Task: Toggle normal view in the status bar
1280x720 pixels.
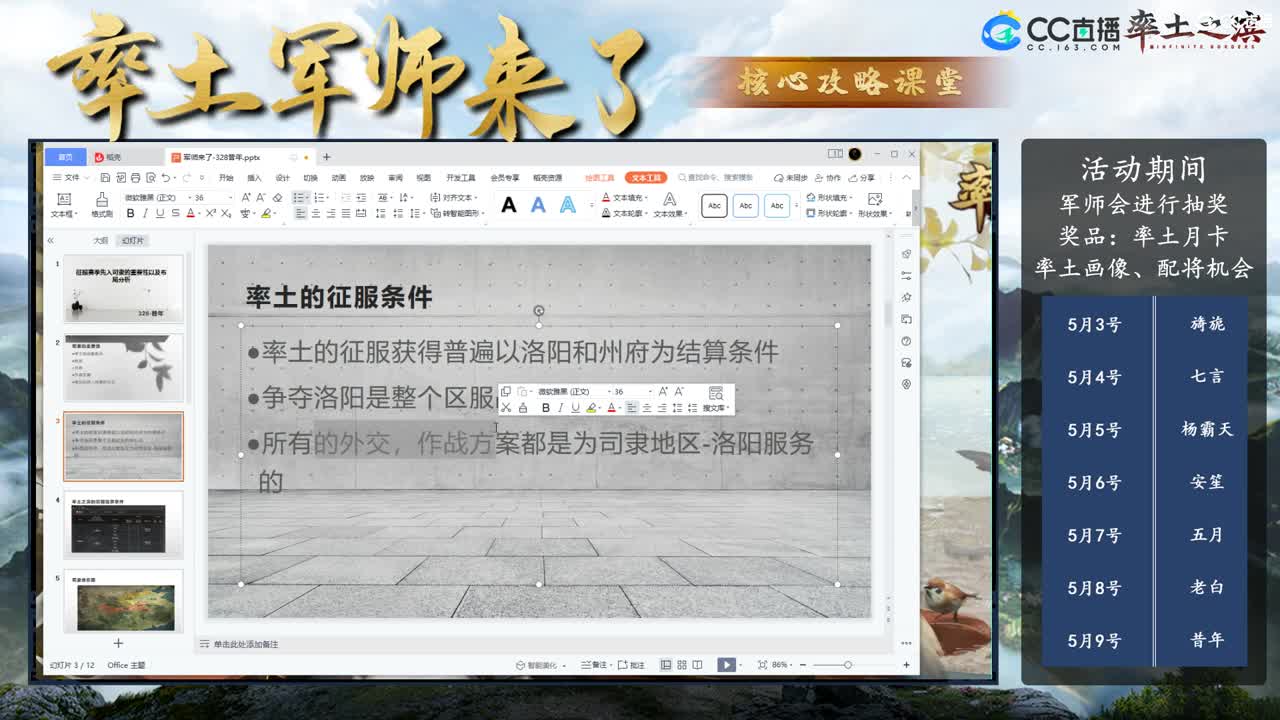Action: tap(666, 665)
